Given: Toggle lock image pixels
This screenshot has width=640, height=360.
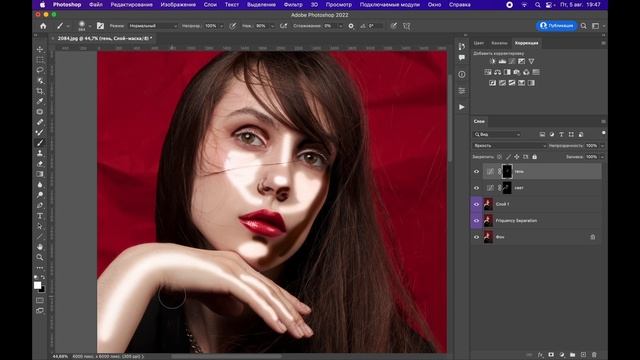Looking at the screenshot, I should click(x=508, y=157).
